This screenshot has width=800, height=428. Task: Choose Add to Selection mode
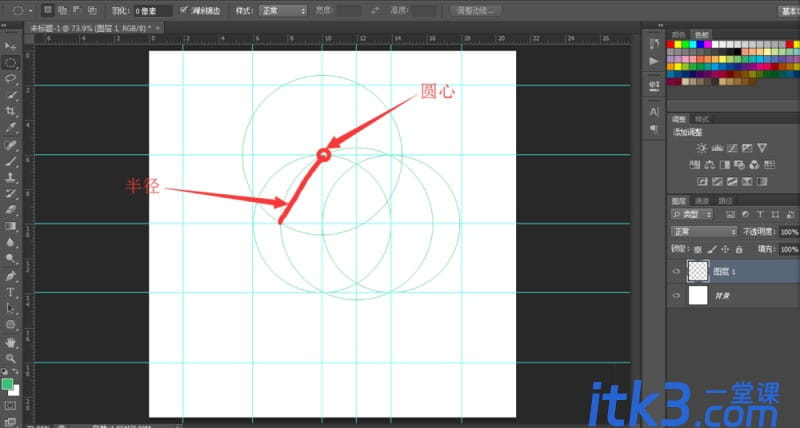pos(62,10)
